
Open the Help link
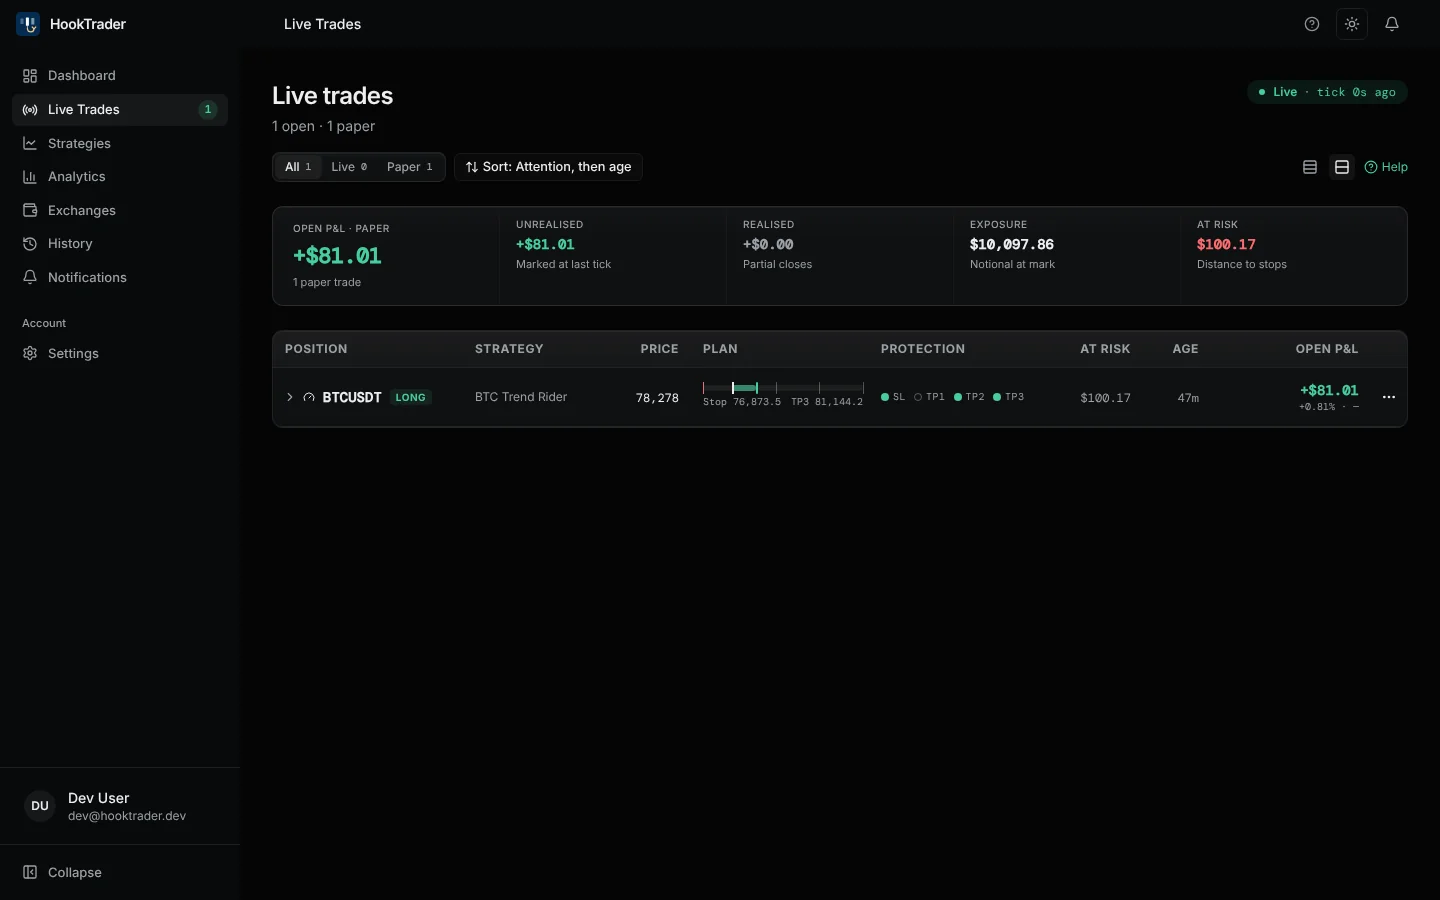click(1386, 167)
